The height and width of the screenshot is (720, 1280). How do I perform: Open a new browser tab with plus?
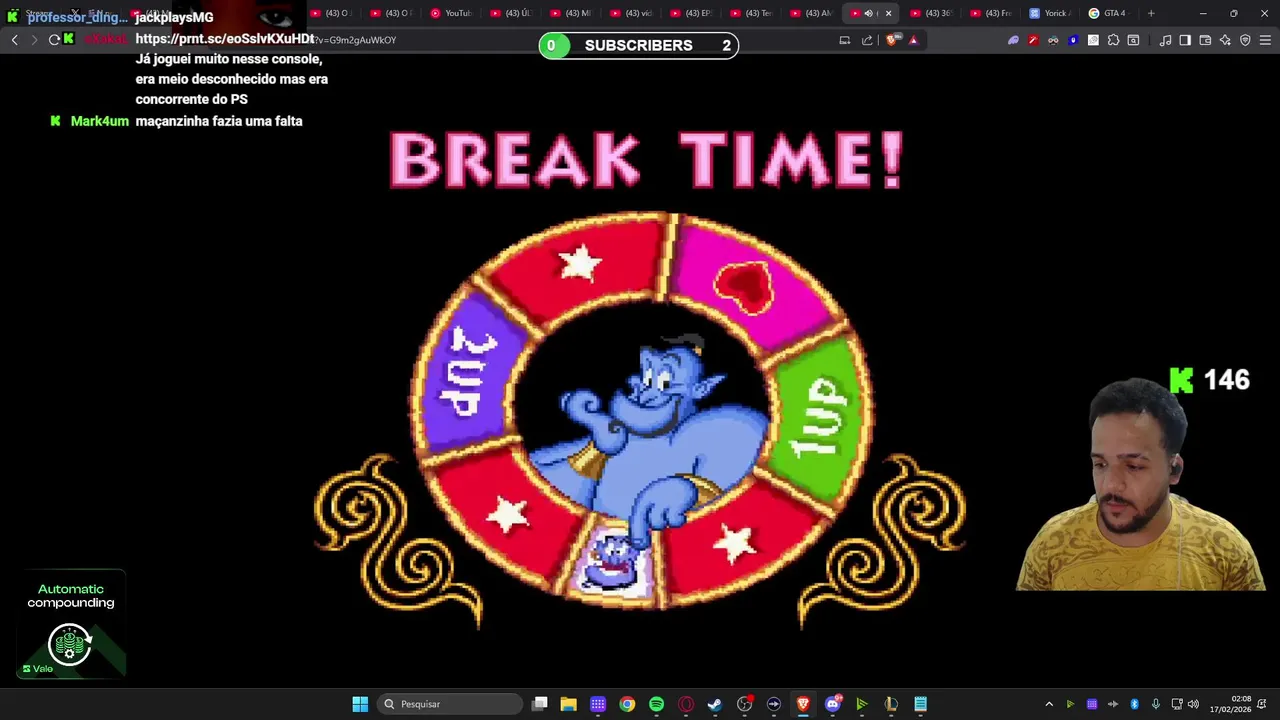click(1151, 13)
